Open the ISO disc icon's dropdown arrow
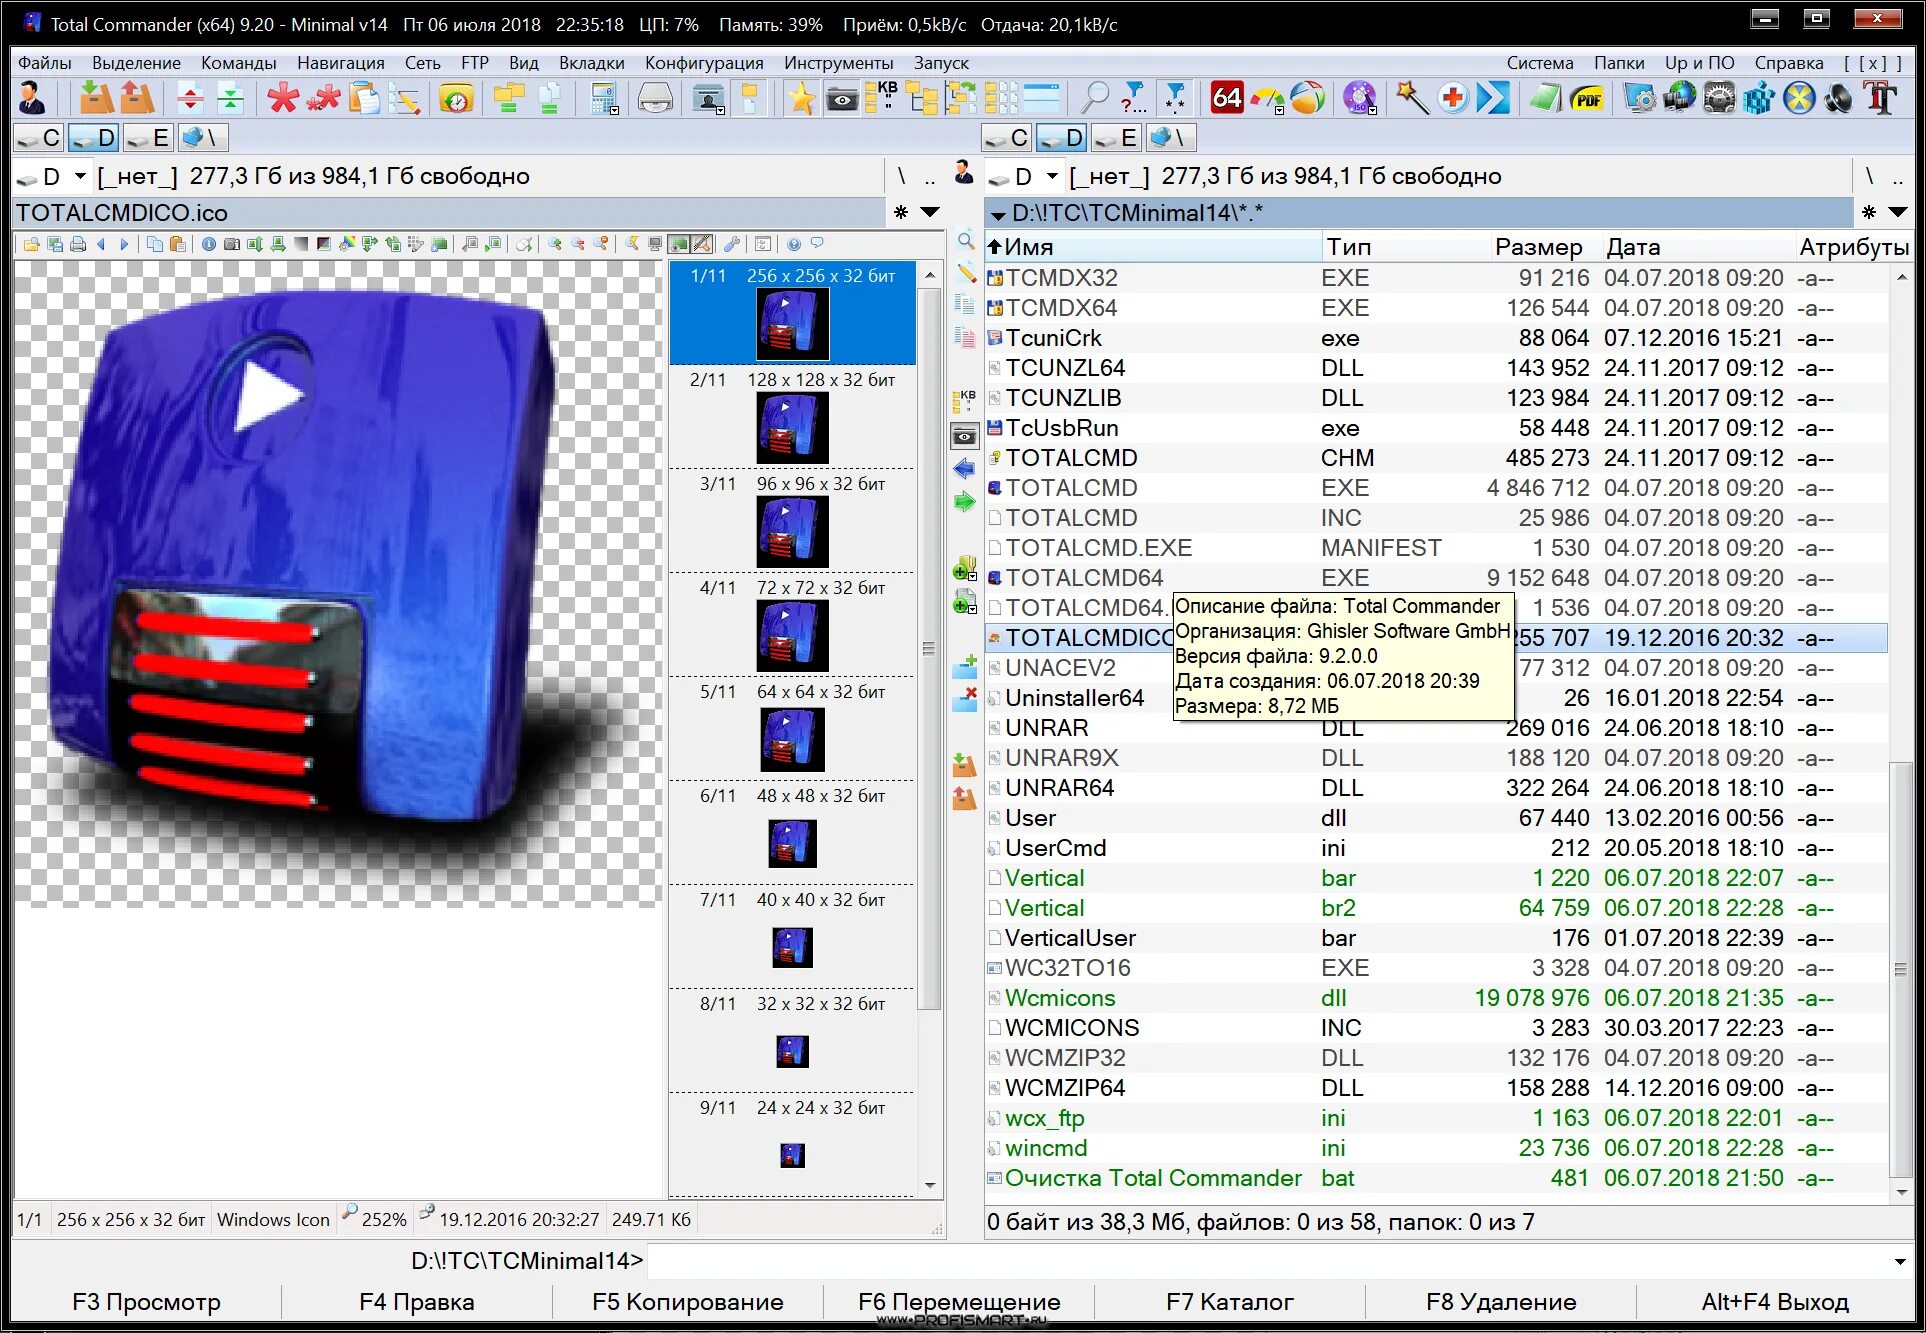The height and width of the screenshot is (1333, 1926). 1372,110
